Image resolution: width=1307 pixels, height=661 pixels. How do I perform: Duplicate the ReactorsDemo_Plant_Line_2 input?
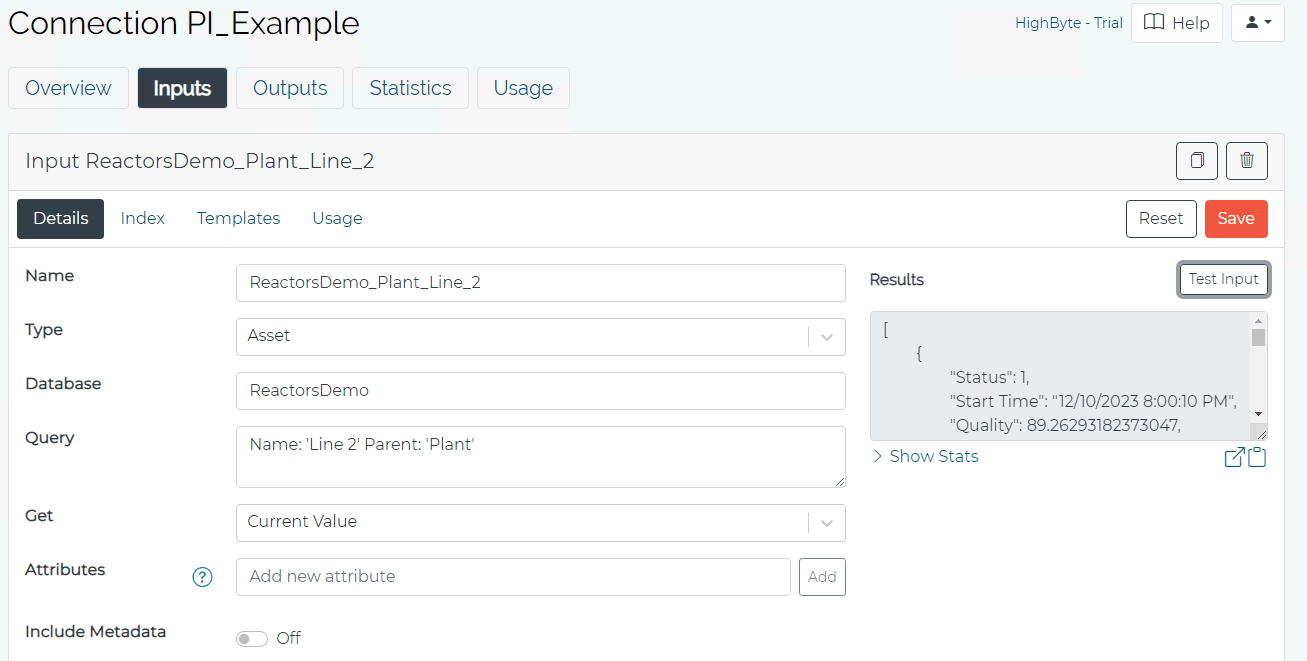pyautogui.click(x=1196, y=160)
